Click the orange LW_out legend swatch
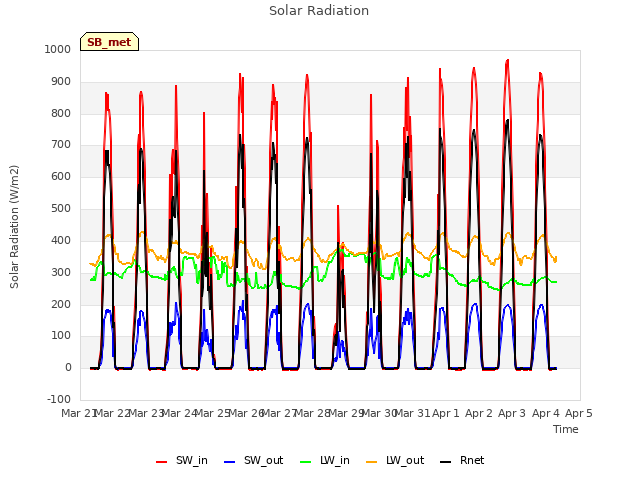This screenshot has width=640, height=480. click(372, 462)
